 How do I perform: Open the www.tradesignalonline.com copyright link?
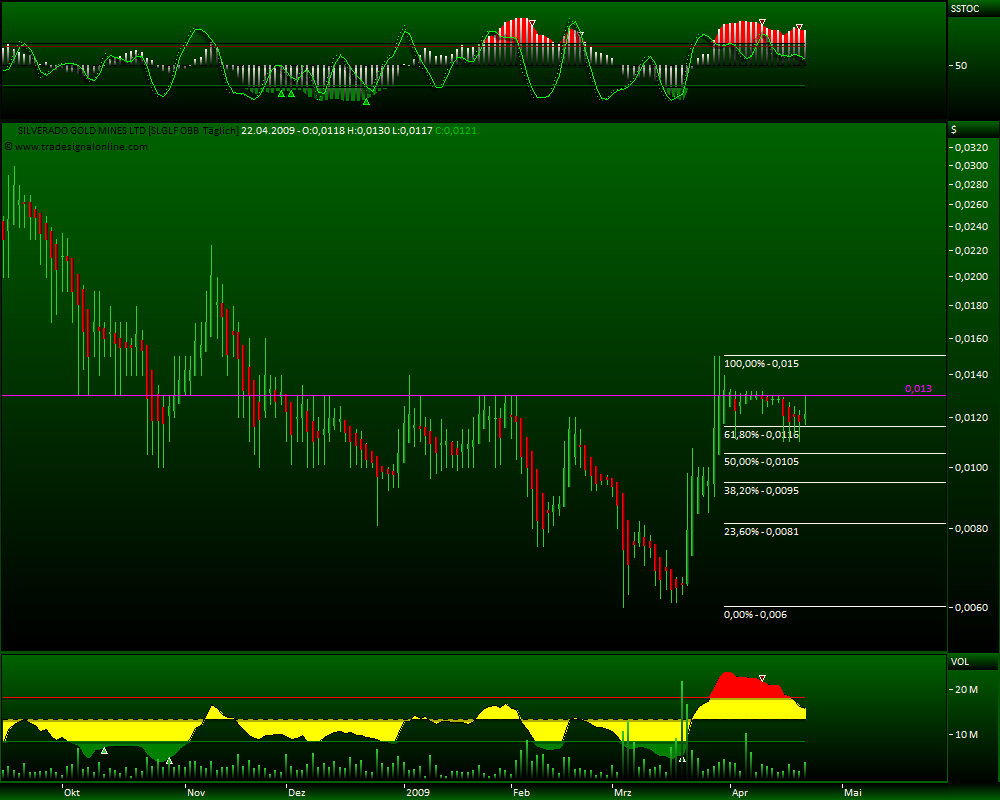tap(80, 147)
